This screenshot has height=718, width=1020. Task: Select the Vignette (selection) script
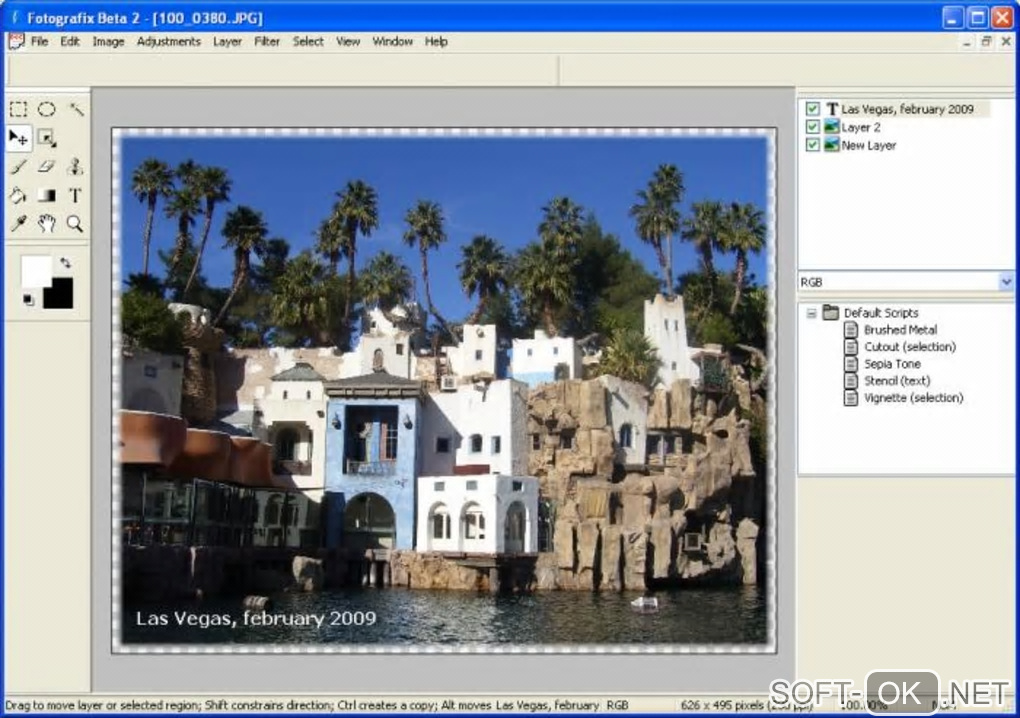coord(913,398)
